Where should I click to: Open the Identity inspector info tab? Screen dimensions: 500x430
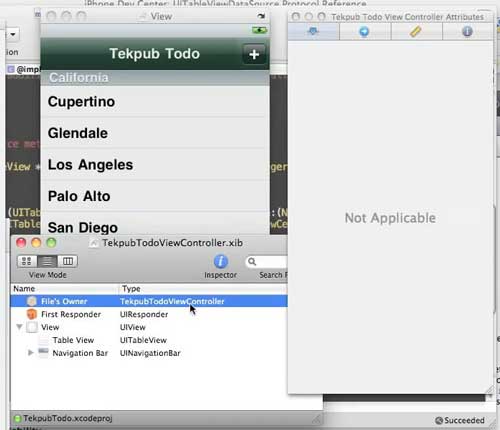tap(467, 32)
